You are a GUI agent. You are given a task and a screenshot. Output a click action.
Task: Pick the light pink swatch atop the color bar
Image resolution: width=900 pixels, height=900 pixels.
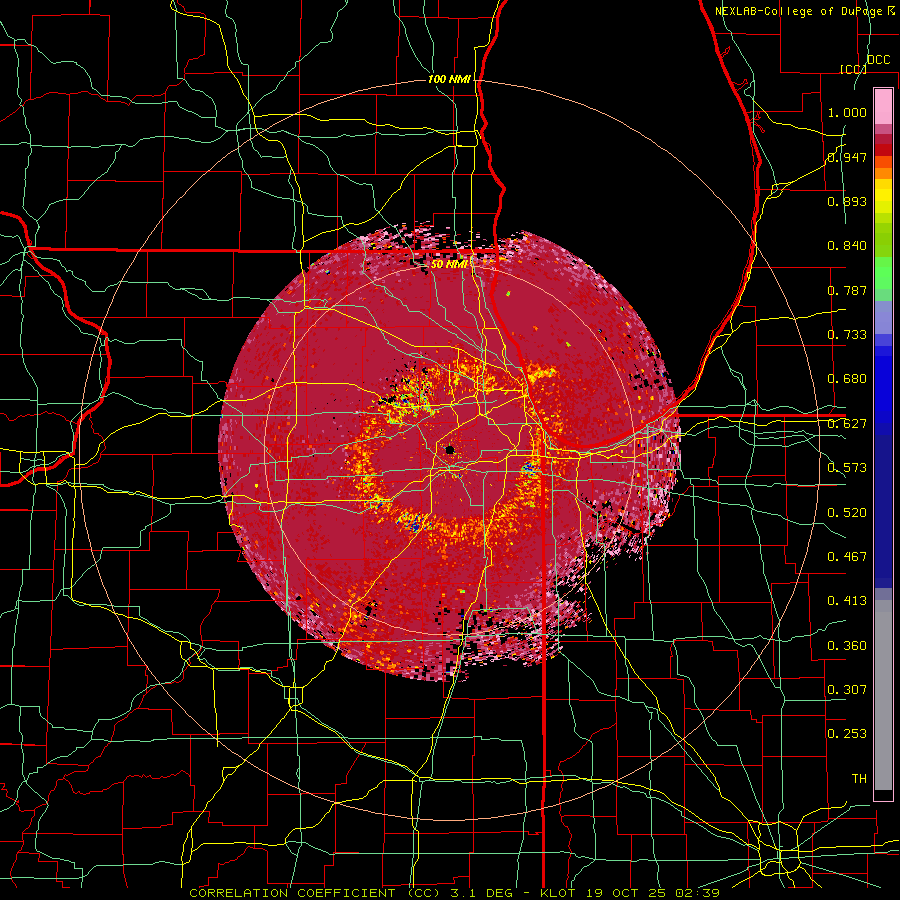(883, 106)
